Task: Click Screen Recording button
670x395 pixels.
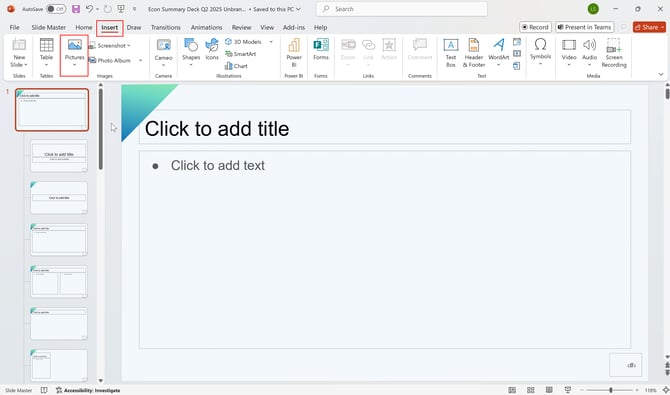Action: tap(614, 53)
